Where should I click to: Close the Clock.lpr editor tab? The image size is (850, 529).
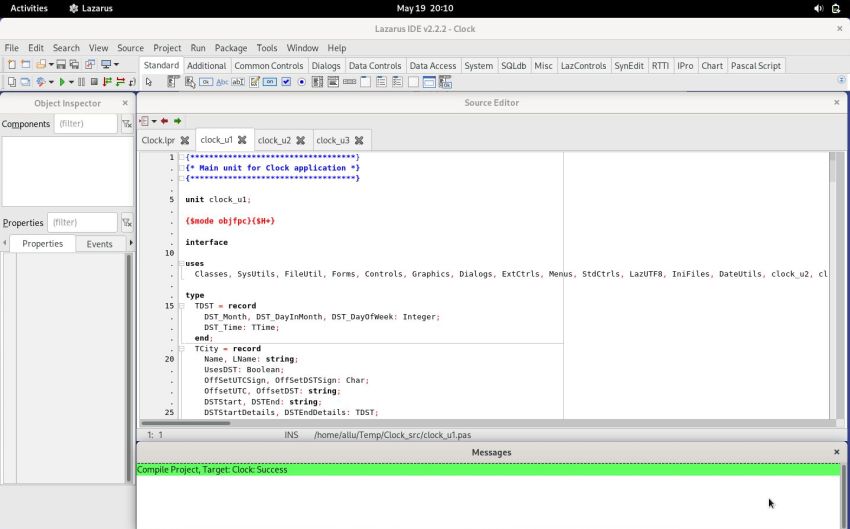click(x=185, y=140)
